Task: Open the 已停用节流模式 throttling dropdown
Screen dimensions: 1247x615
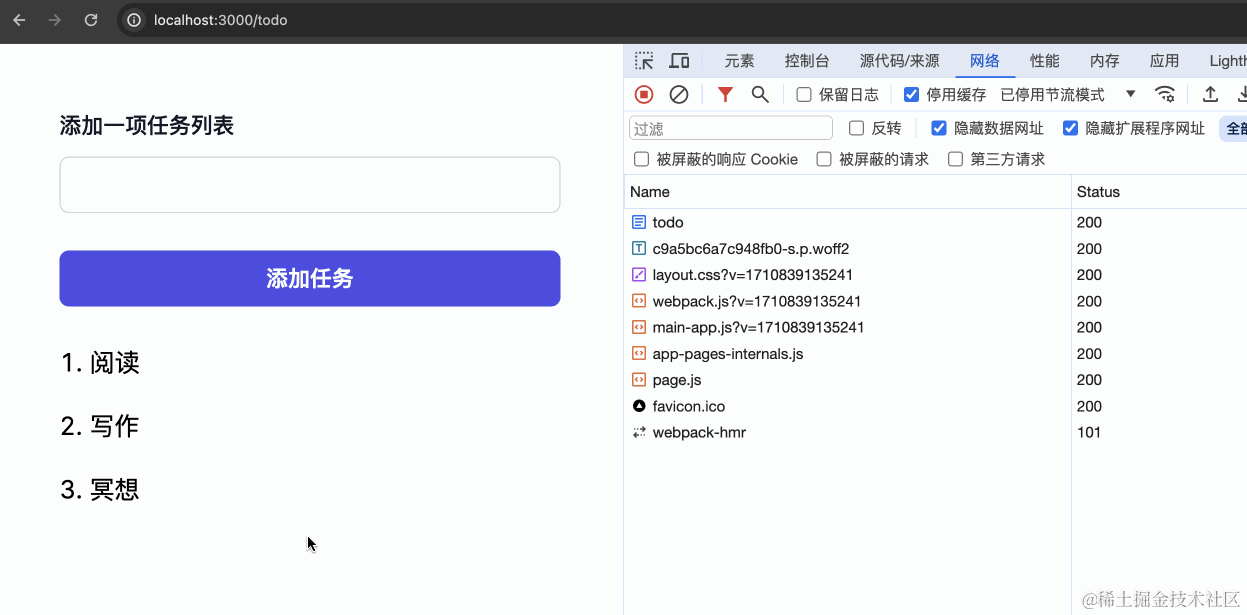Action: (1068, 95)
